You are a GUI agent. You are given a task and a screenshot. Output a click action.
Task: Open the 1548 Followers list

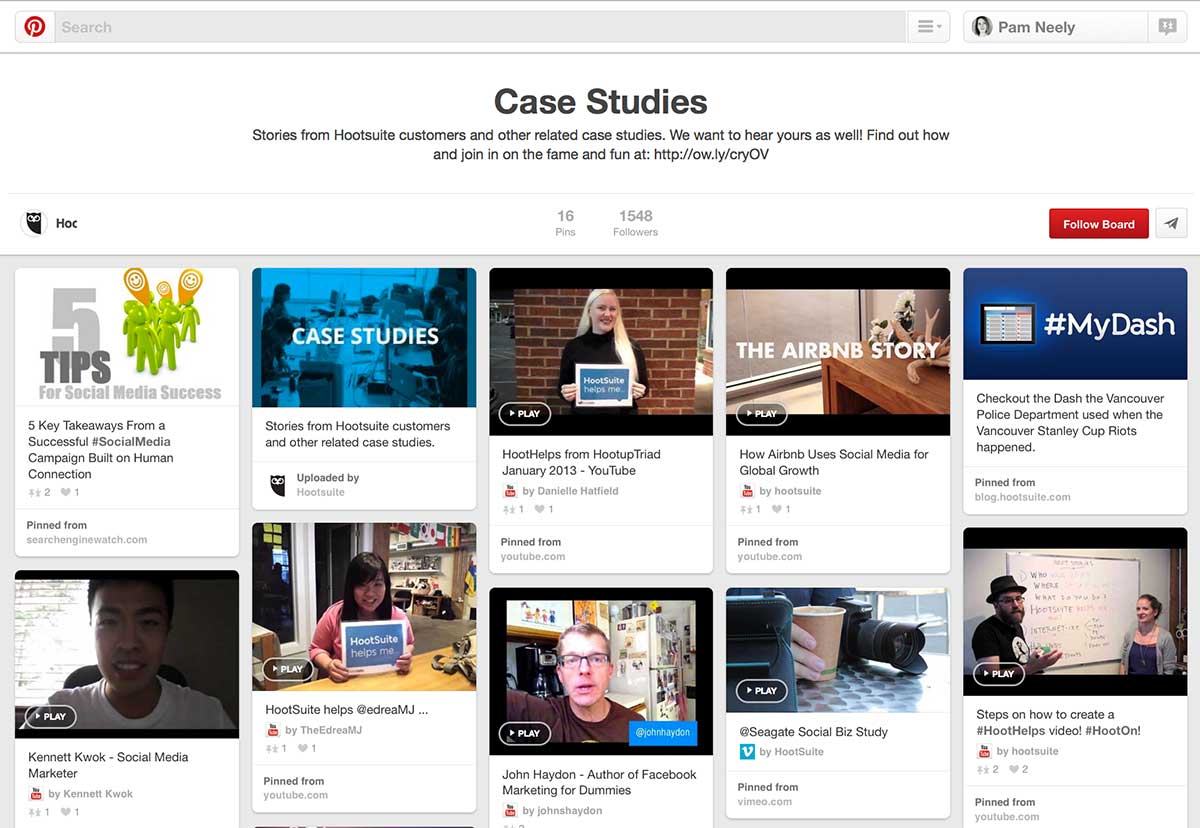coord(635,223)
